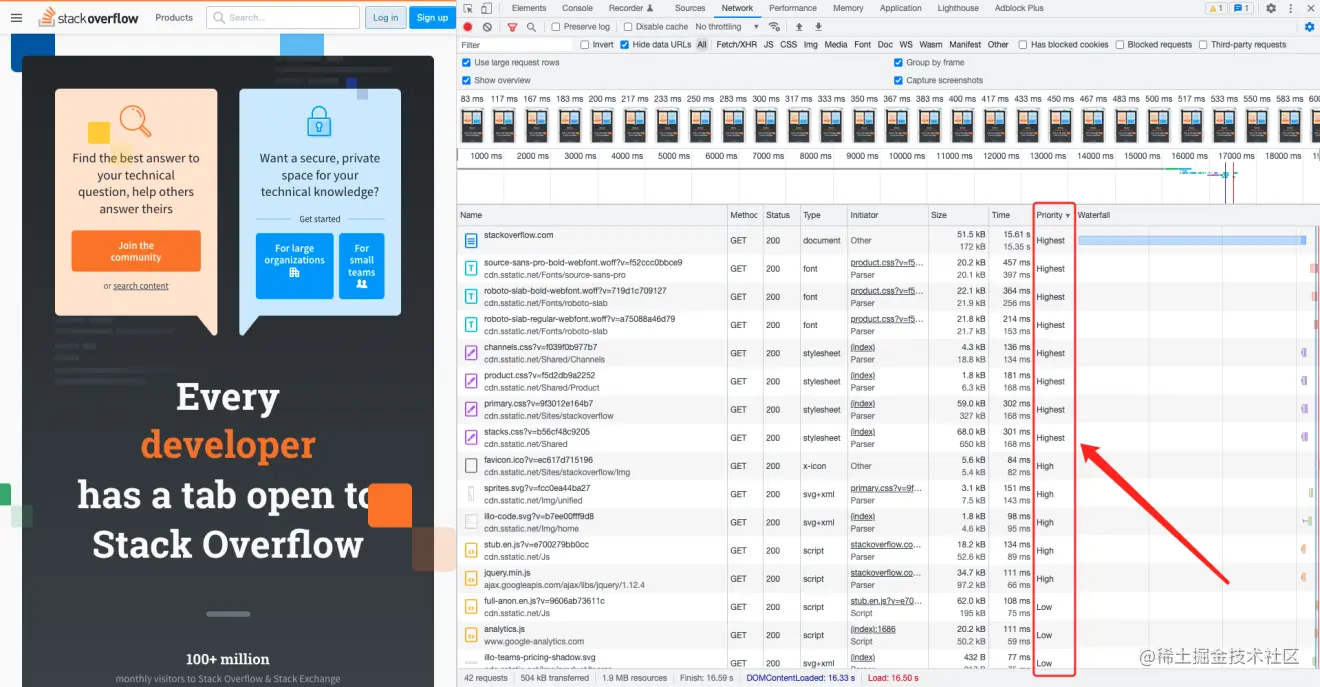Open the Application tab

[x=901, y=8]
